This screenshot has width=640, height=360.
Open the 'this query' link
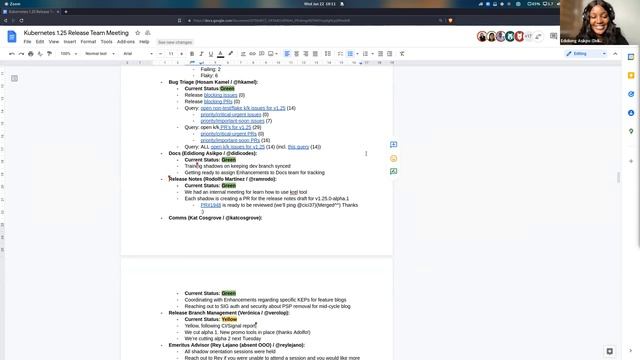point(298,147)
